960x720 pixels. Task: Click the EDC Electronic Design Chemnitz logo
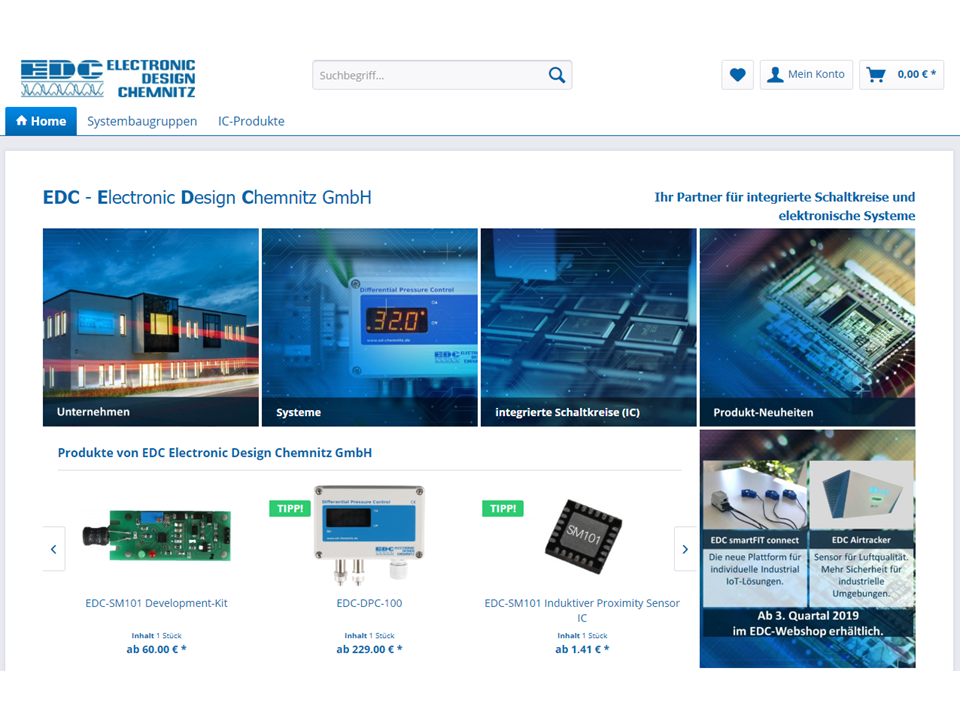pyautogui.click(x=108, y=78)
